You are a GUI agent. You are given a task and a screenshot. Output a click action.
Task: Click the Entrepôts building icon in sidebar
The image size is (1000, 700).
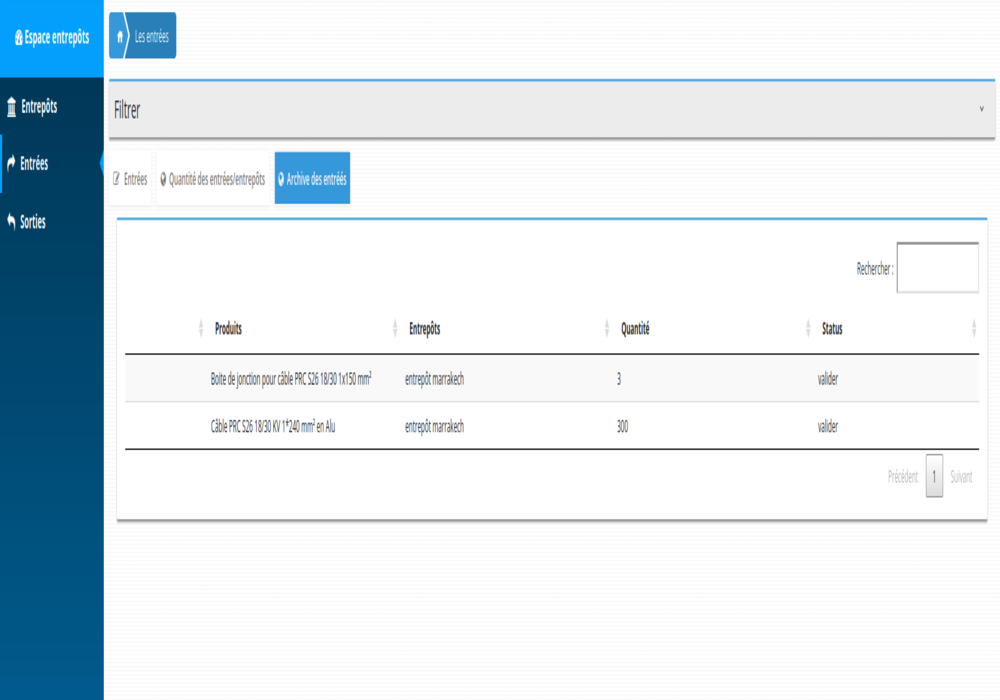(x=12, y=107)
